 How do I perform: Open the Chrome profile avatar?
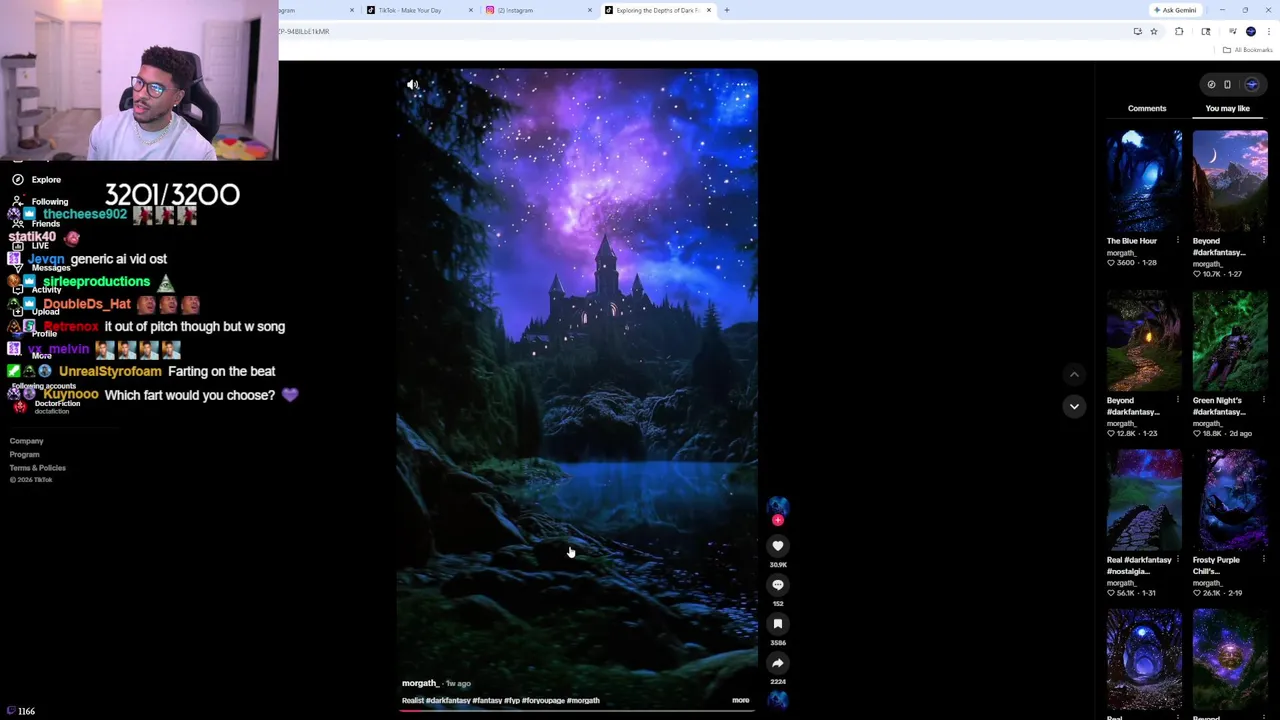click(x=1251, y=32)
